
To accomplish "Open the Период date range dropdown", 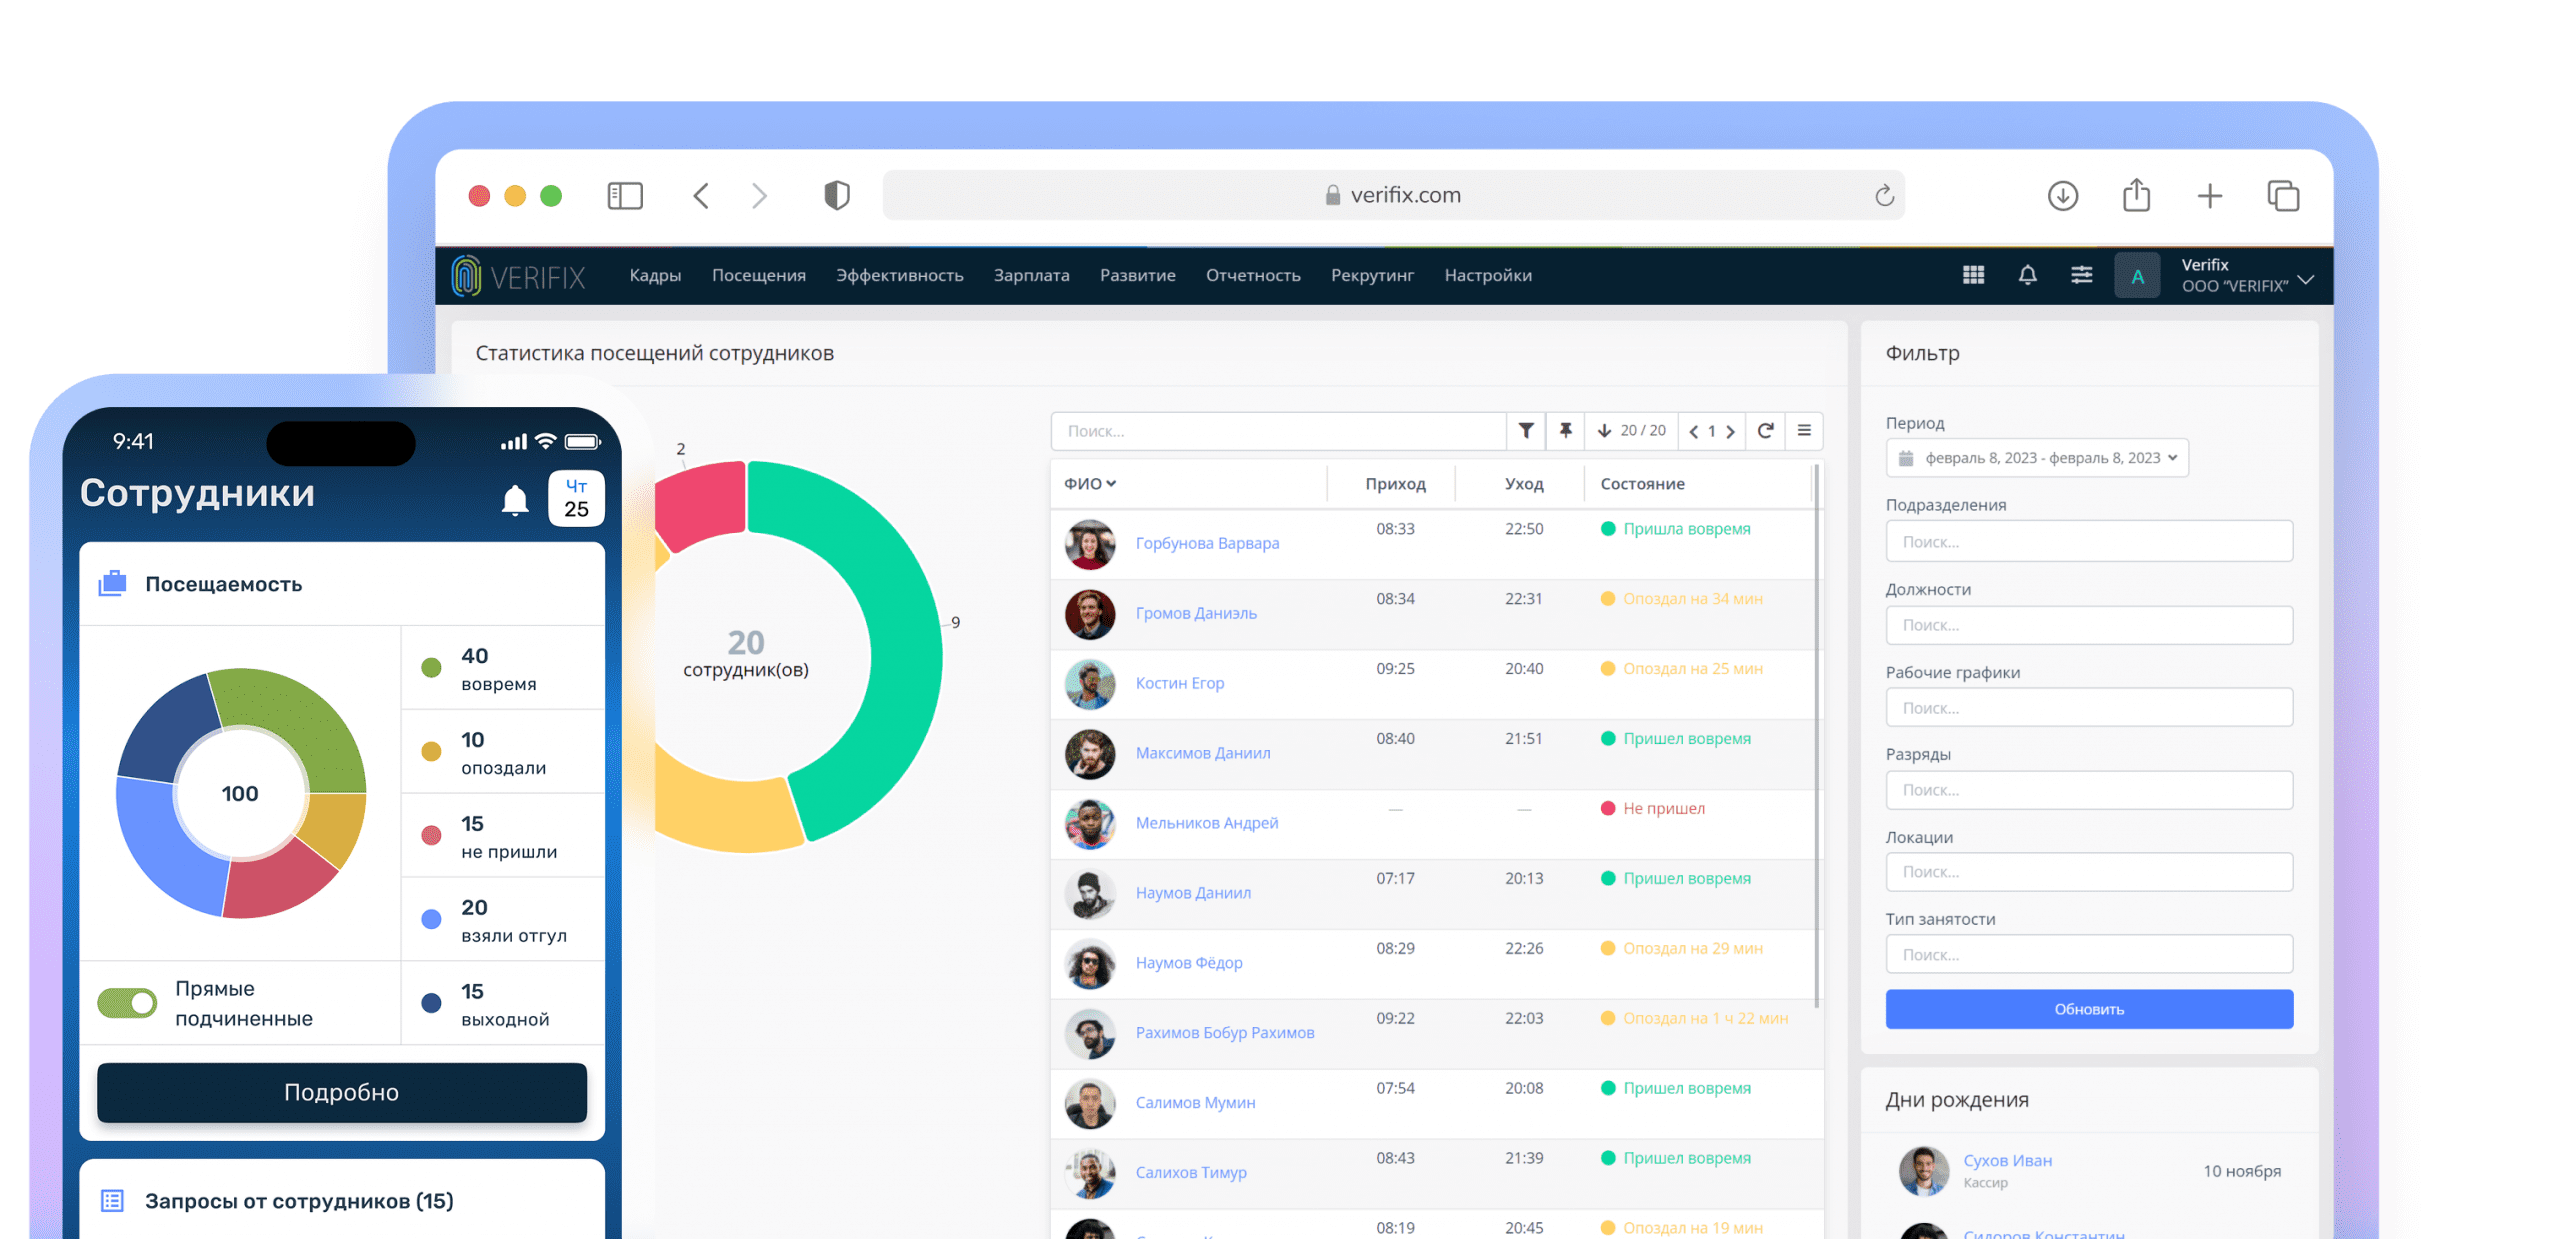I will click(2036, 458).
